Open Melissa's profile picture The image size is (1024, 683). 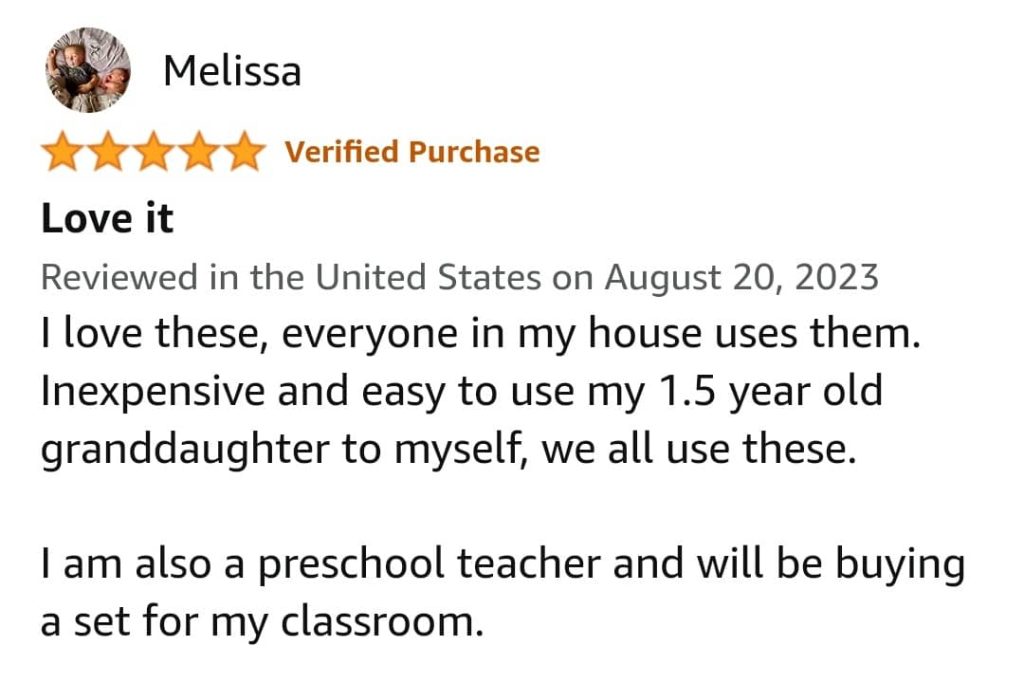[88, 70]
